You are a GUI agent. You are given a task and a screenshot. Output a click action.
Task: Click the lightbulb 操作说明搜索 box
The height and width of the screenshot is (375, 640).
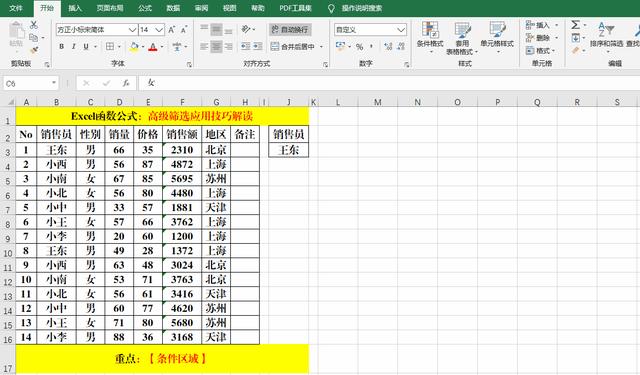tap(356, 8)
